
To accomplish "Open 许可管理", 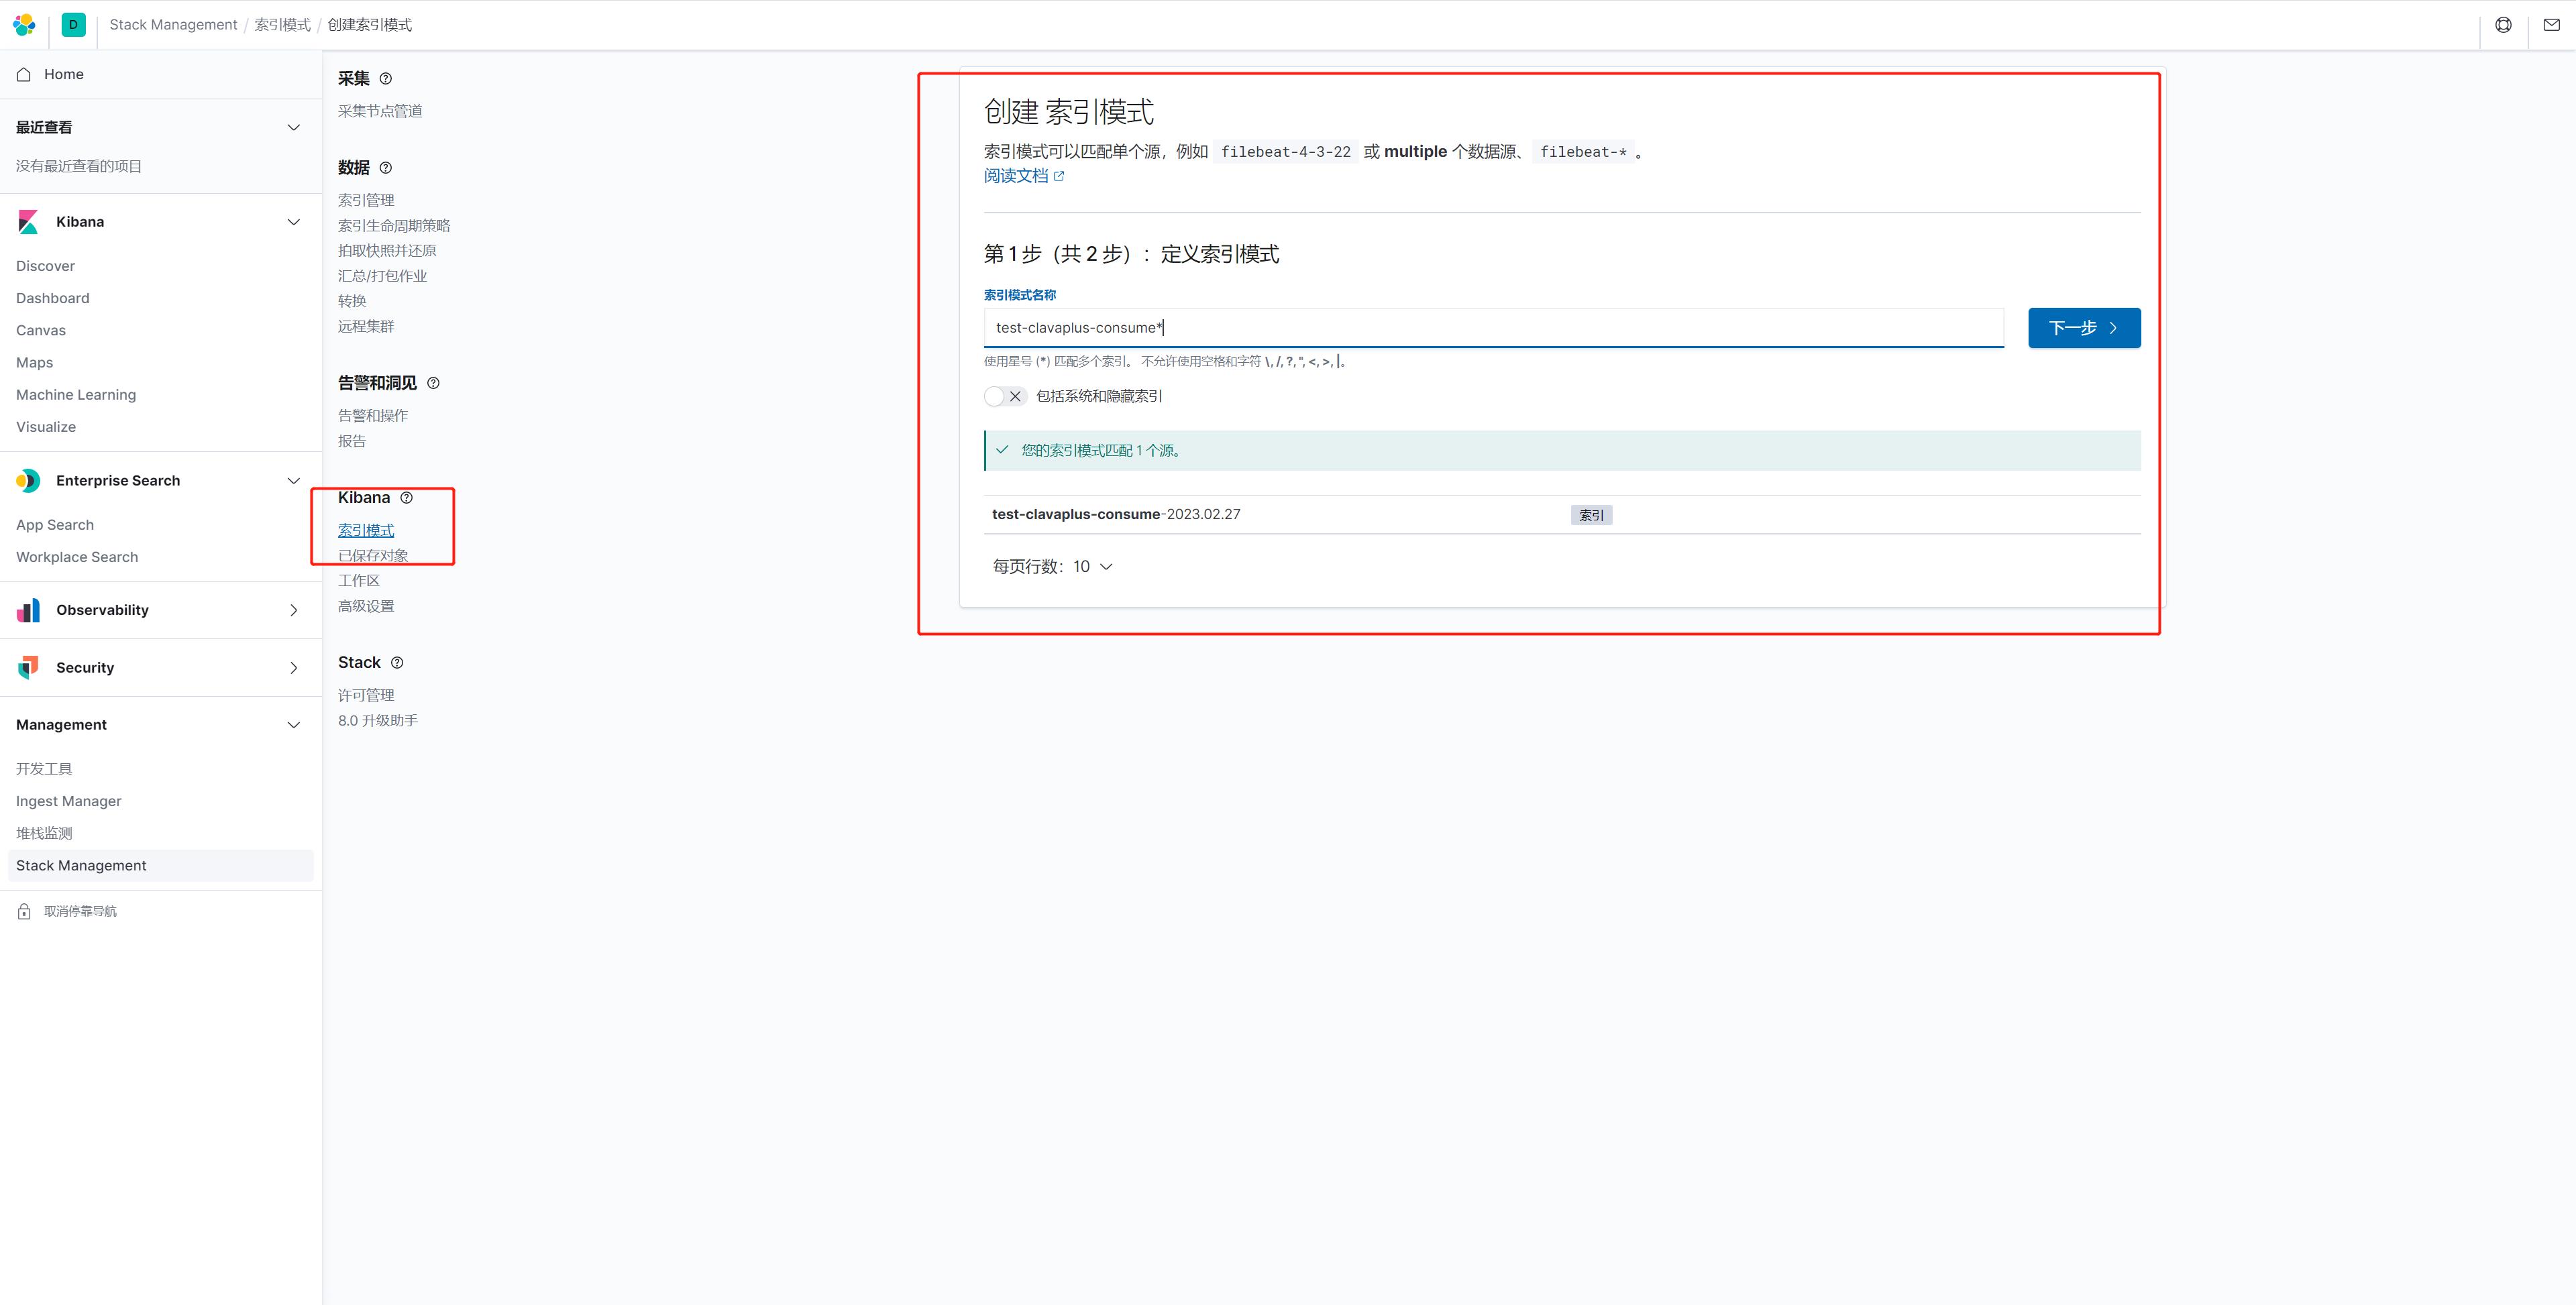I will 366,695.
